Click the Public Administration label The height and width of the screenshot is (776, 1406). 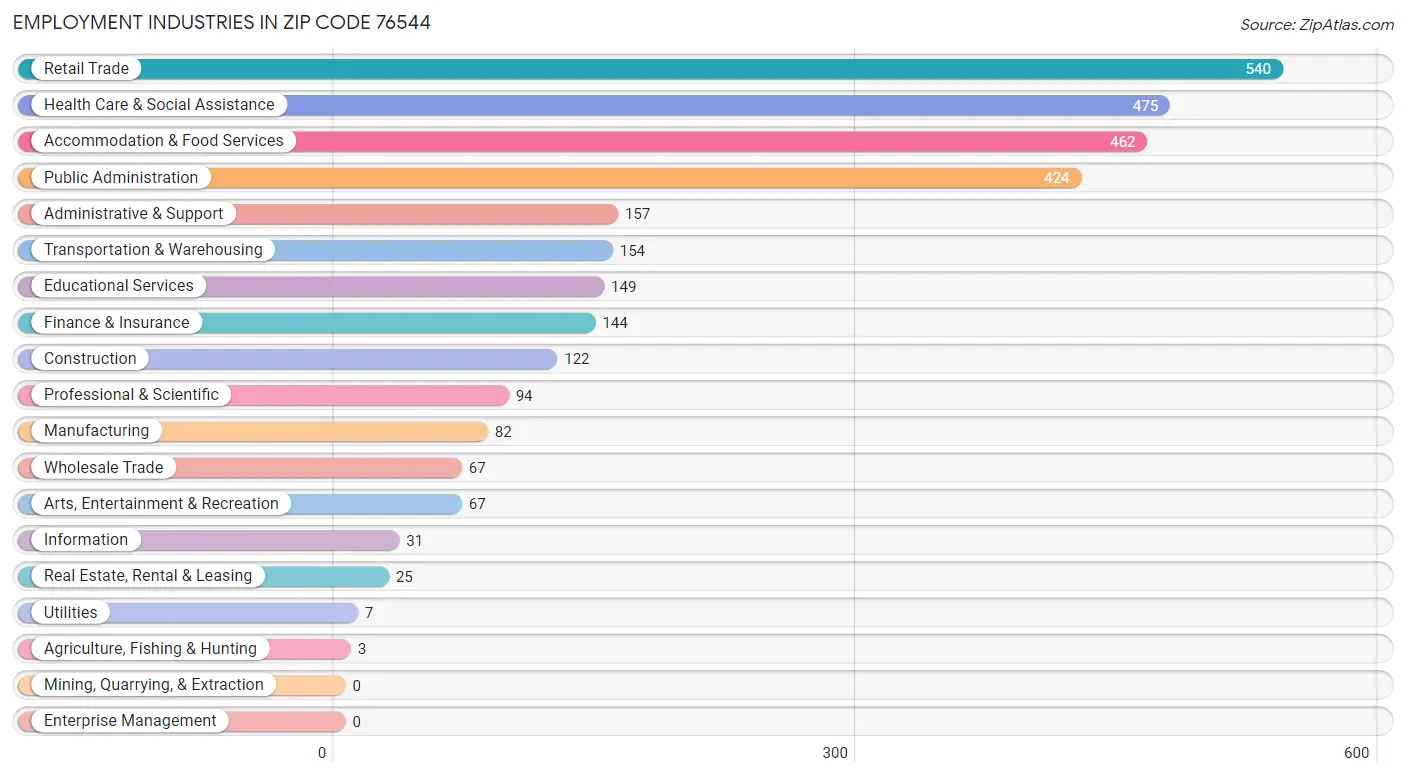tap(121, 178)
